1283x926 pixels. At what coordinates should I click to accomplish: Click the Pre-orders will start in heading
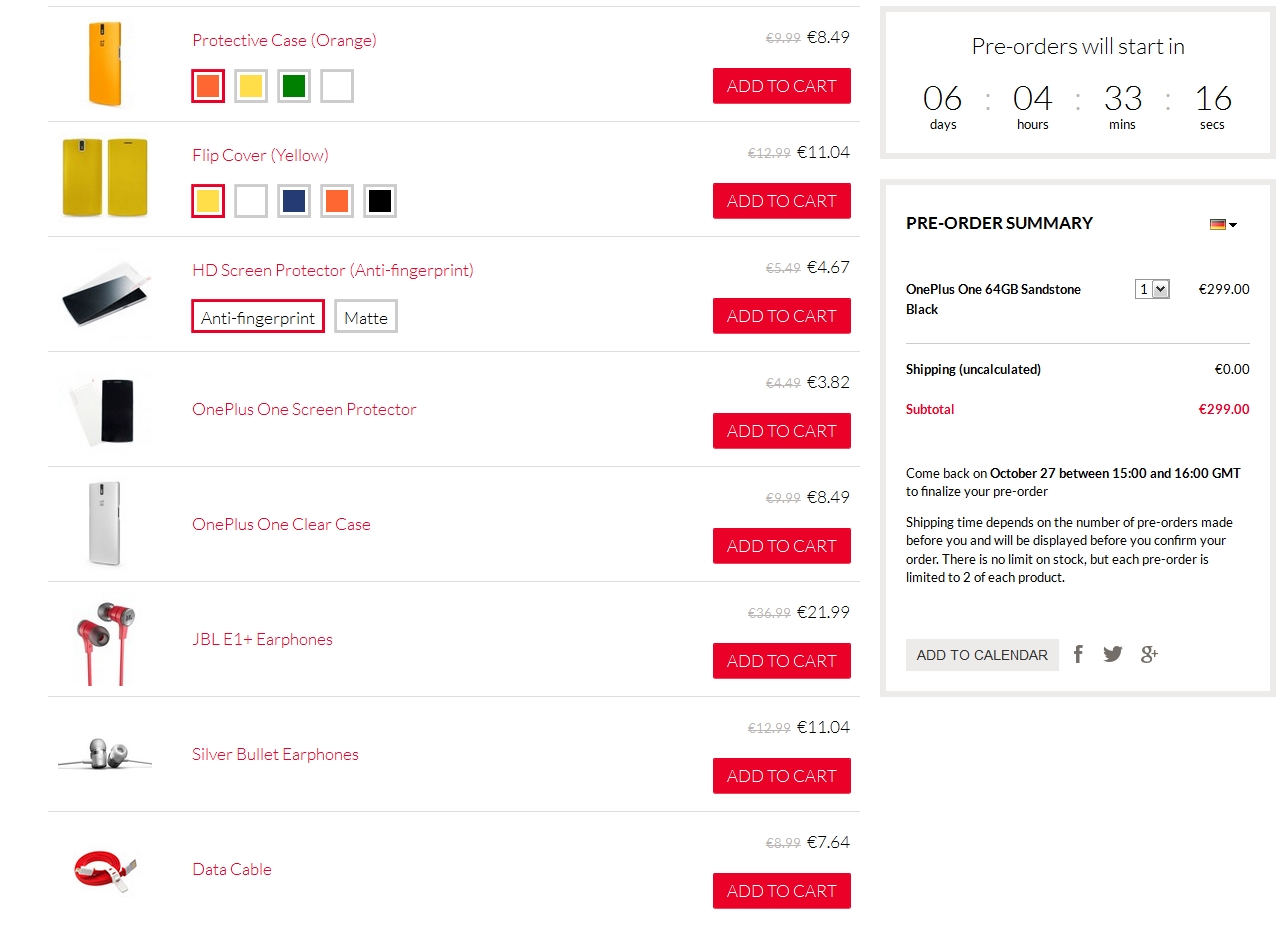coord(1078,46)
